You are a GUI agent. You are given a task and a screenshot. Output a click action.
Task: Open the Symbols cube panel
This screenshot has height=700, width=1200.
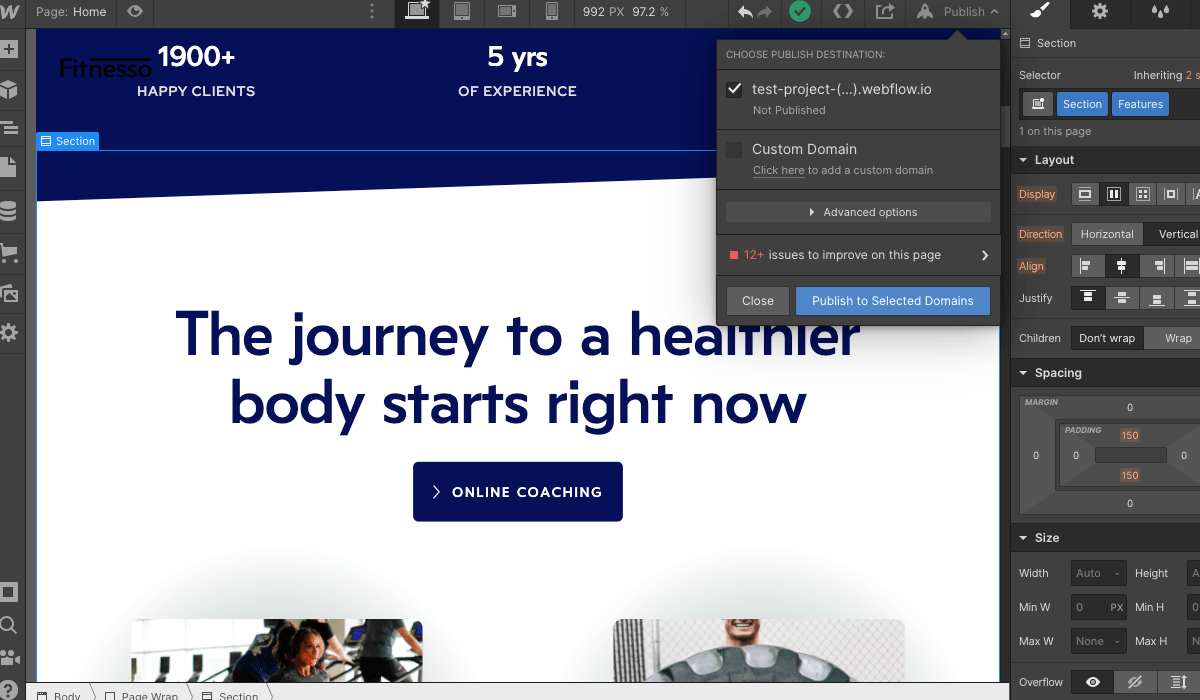9,90
